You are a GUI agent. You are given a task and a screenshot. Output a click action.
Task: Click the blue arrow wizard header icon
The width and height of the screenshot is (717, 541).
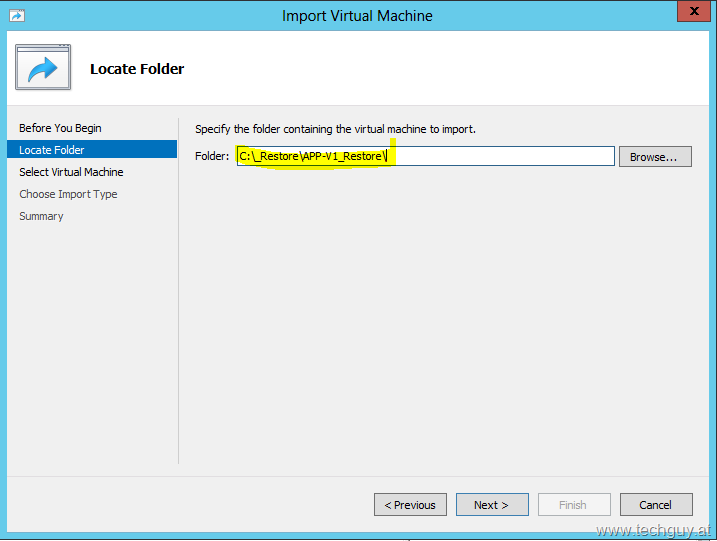[x=43, y=68]
